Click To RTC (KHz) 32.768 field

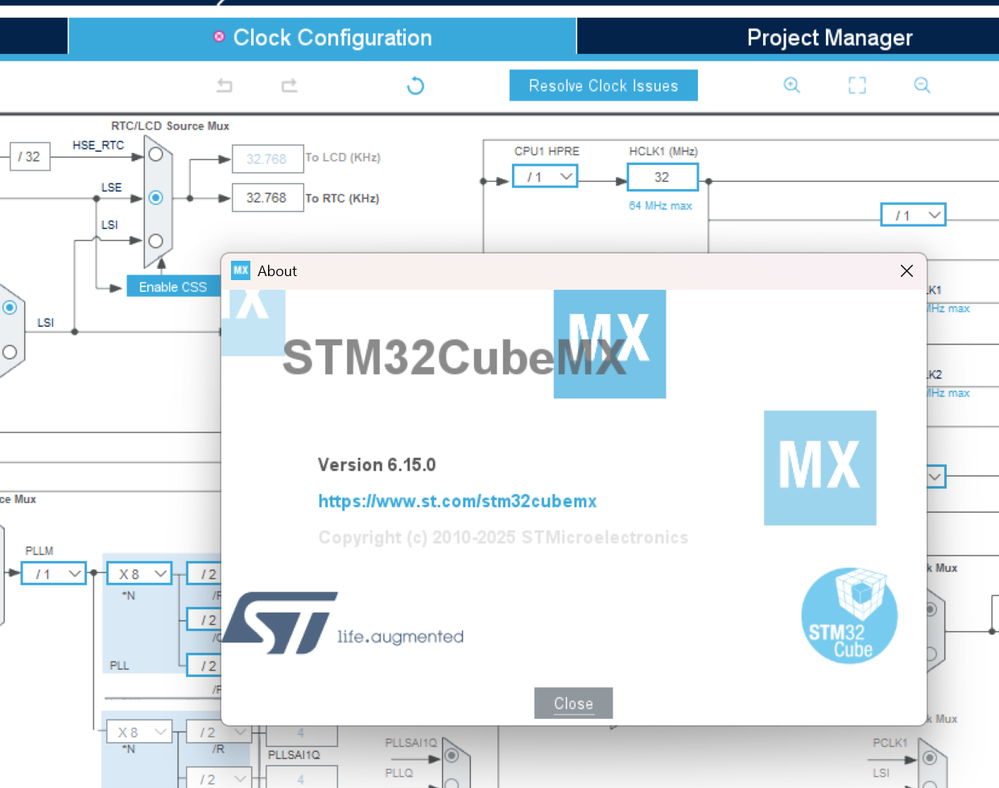point(267,197)
